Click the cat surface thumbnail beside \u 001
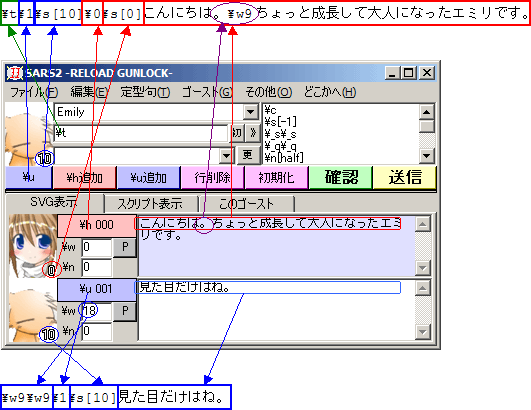 pyautogui.click(x=33, y=310)
